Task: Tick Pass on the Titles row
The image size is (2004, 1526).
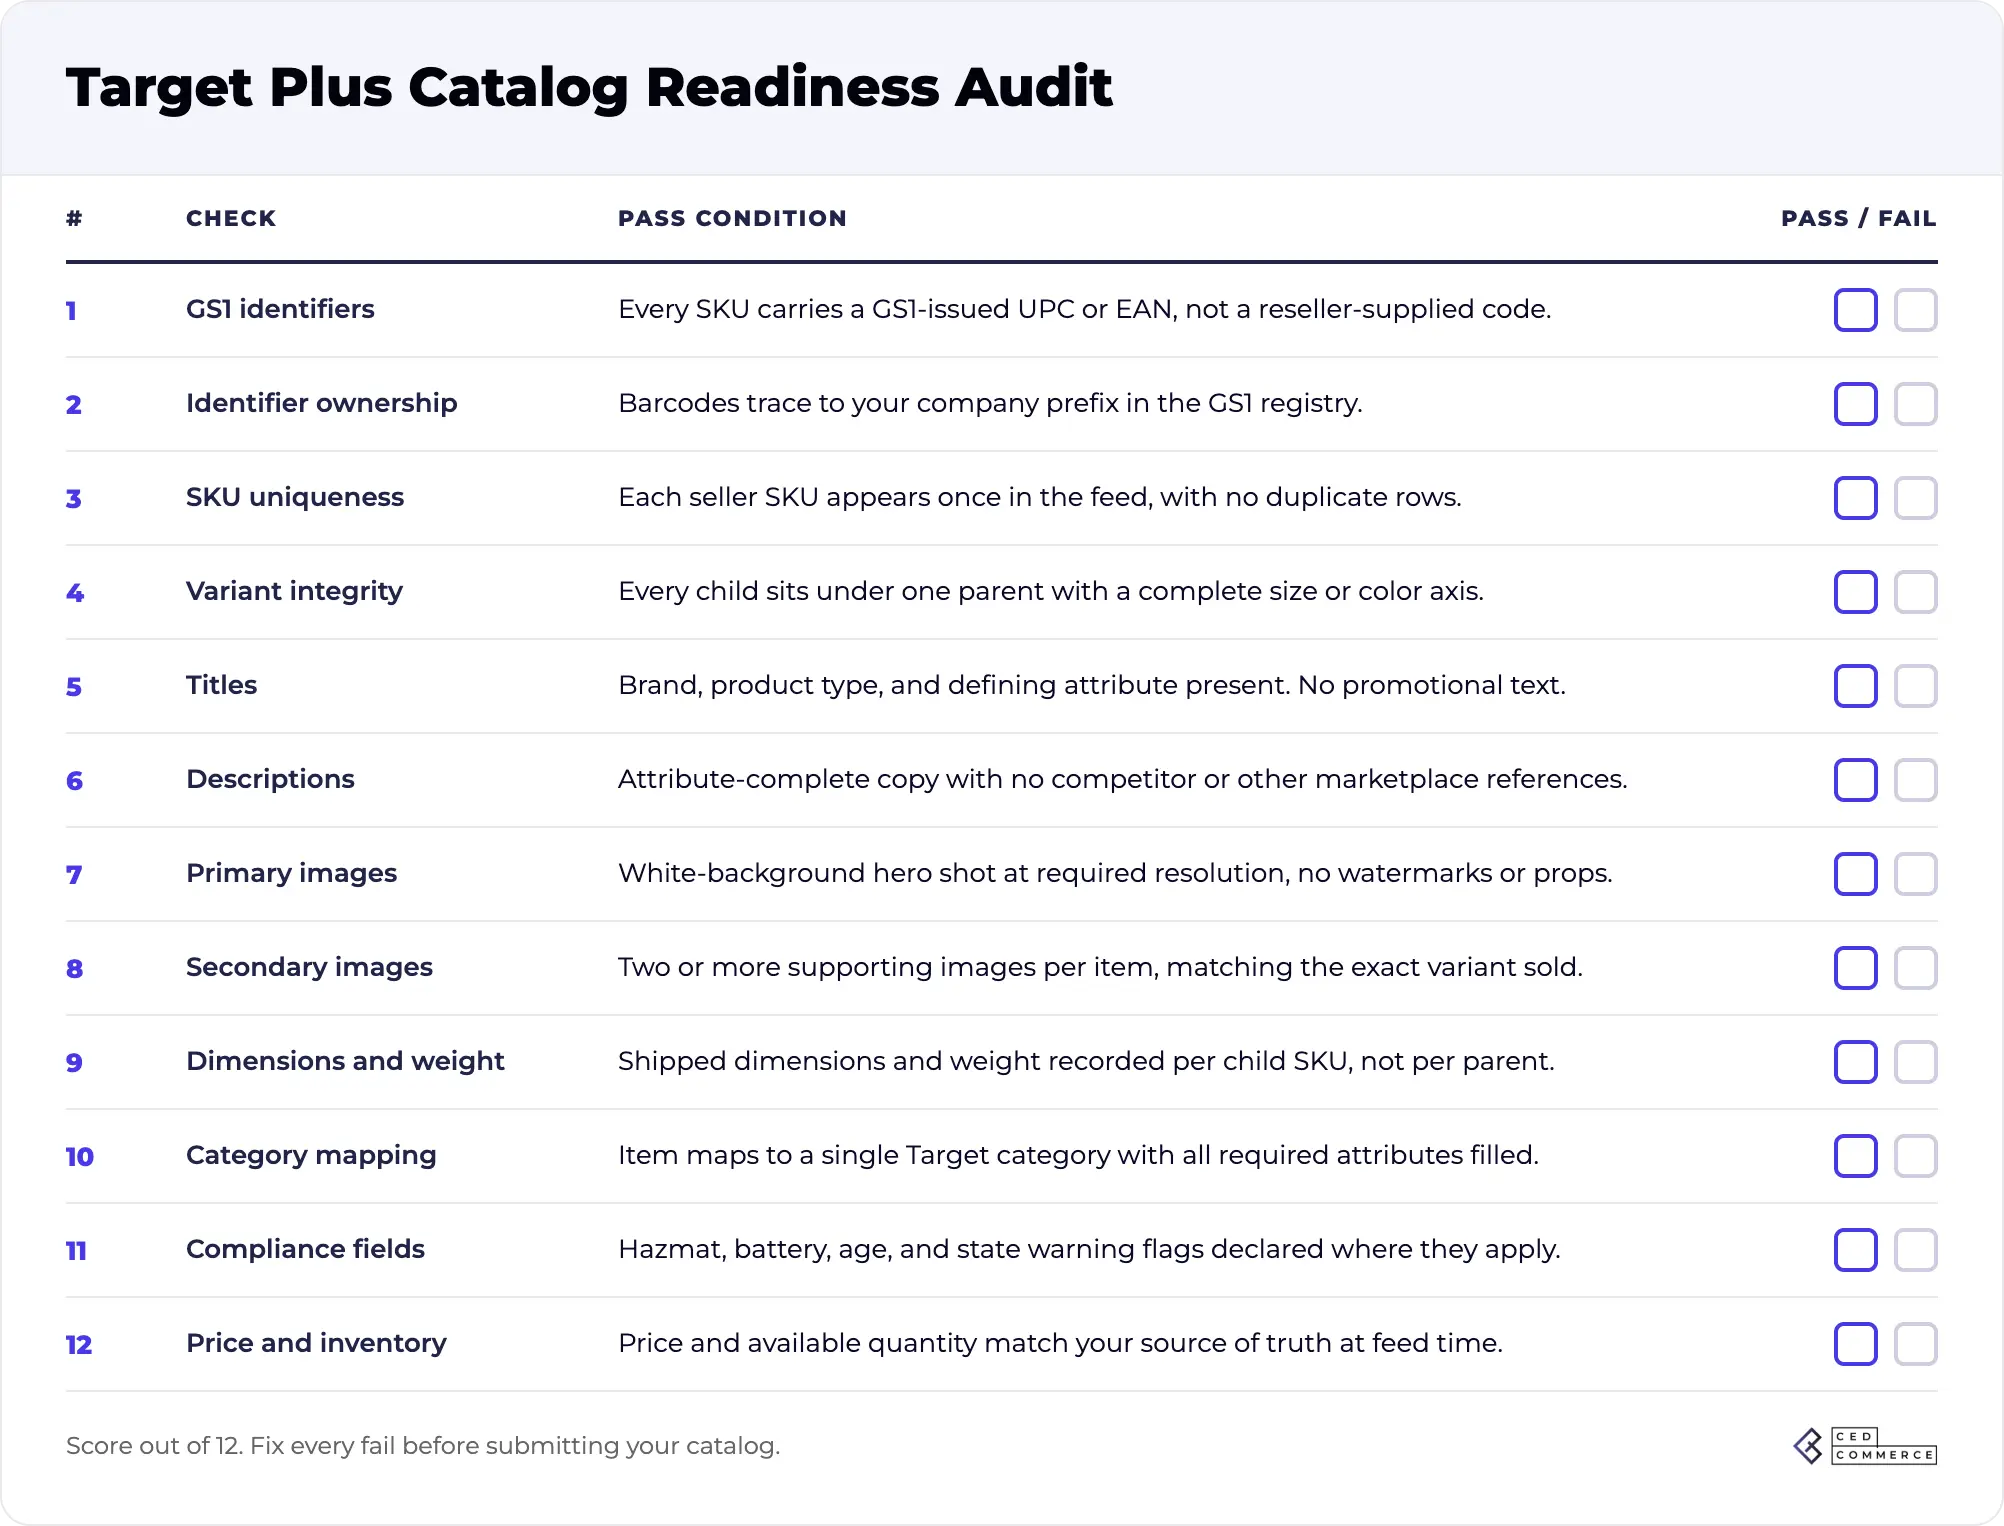Action: pyautogui.click(x=1856, y=686)
